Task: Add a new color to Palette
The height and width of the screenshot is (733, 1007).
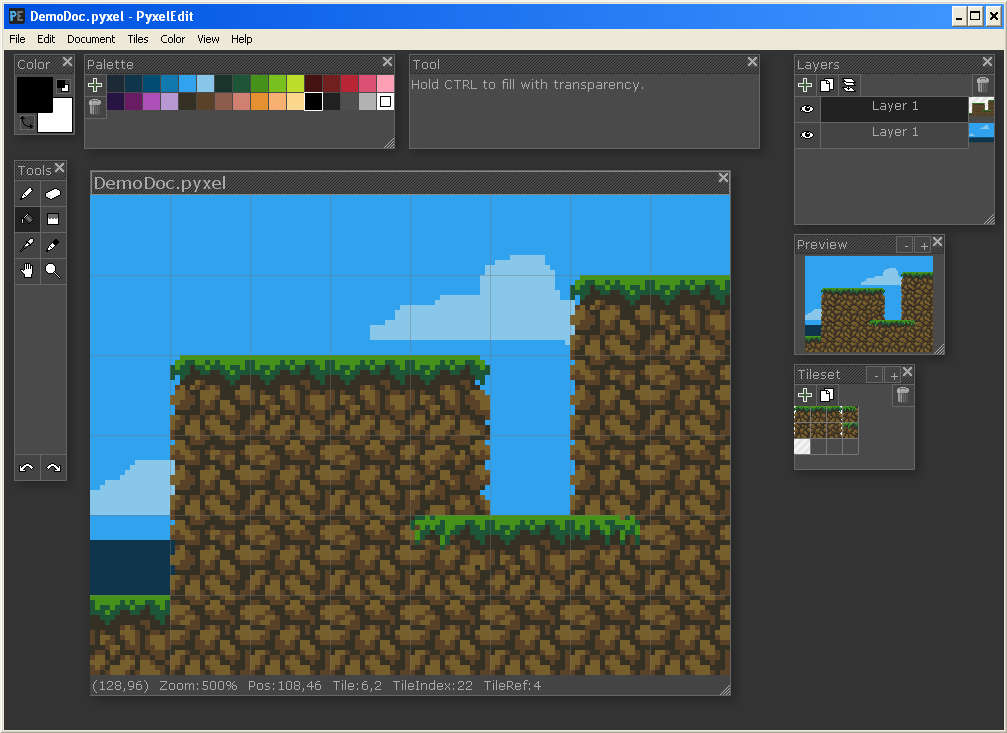Action: (95, 85)
